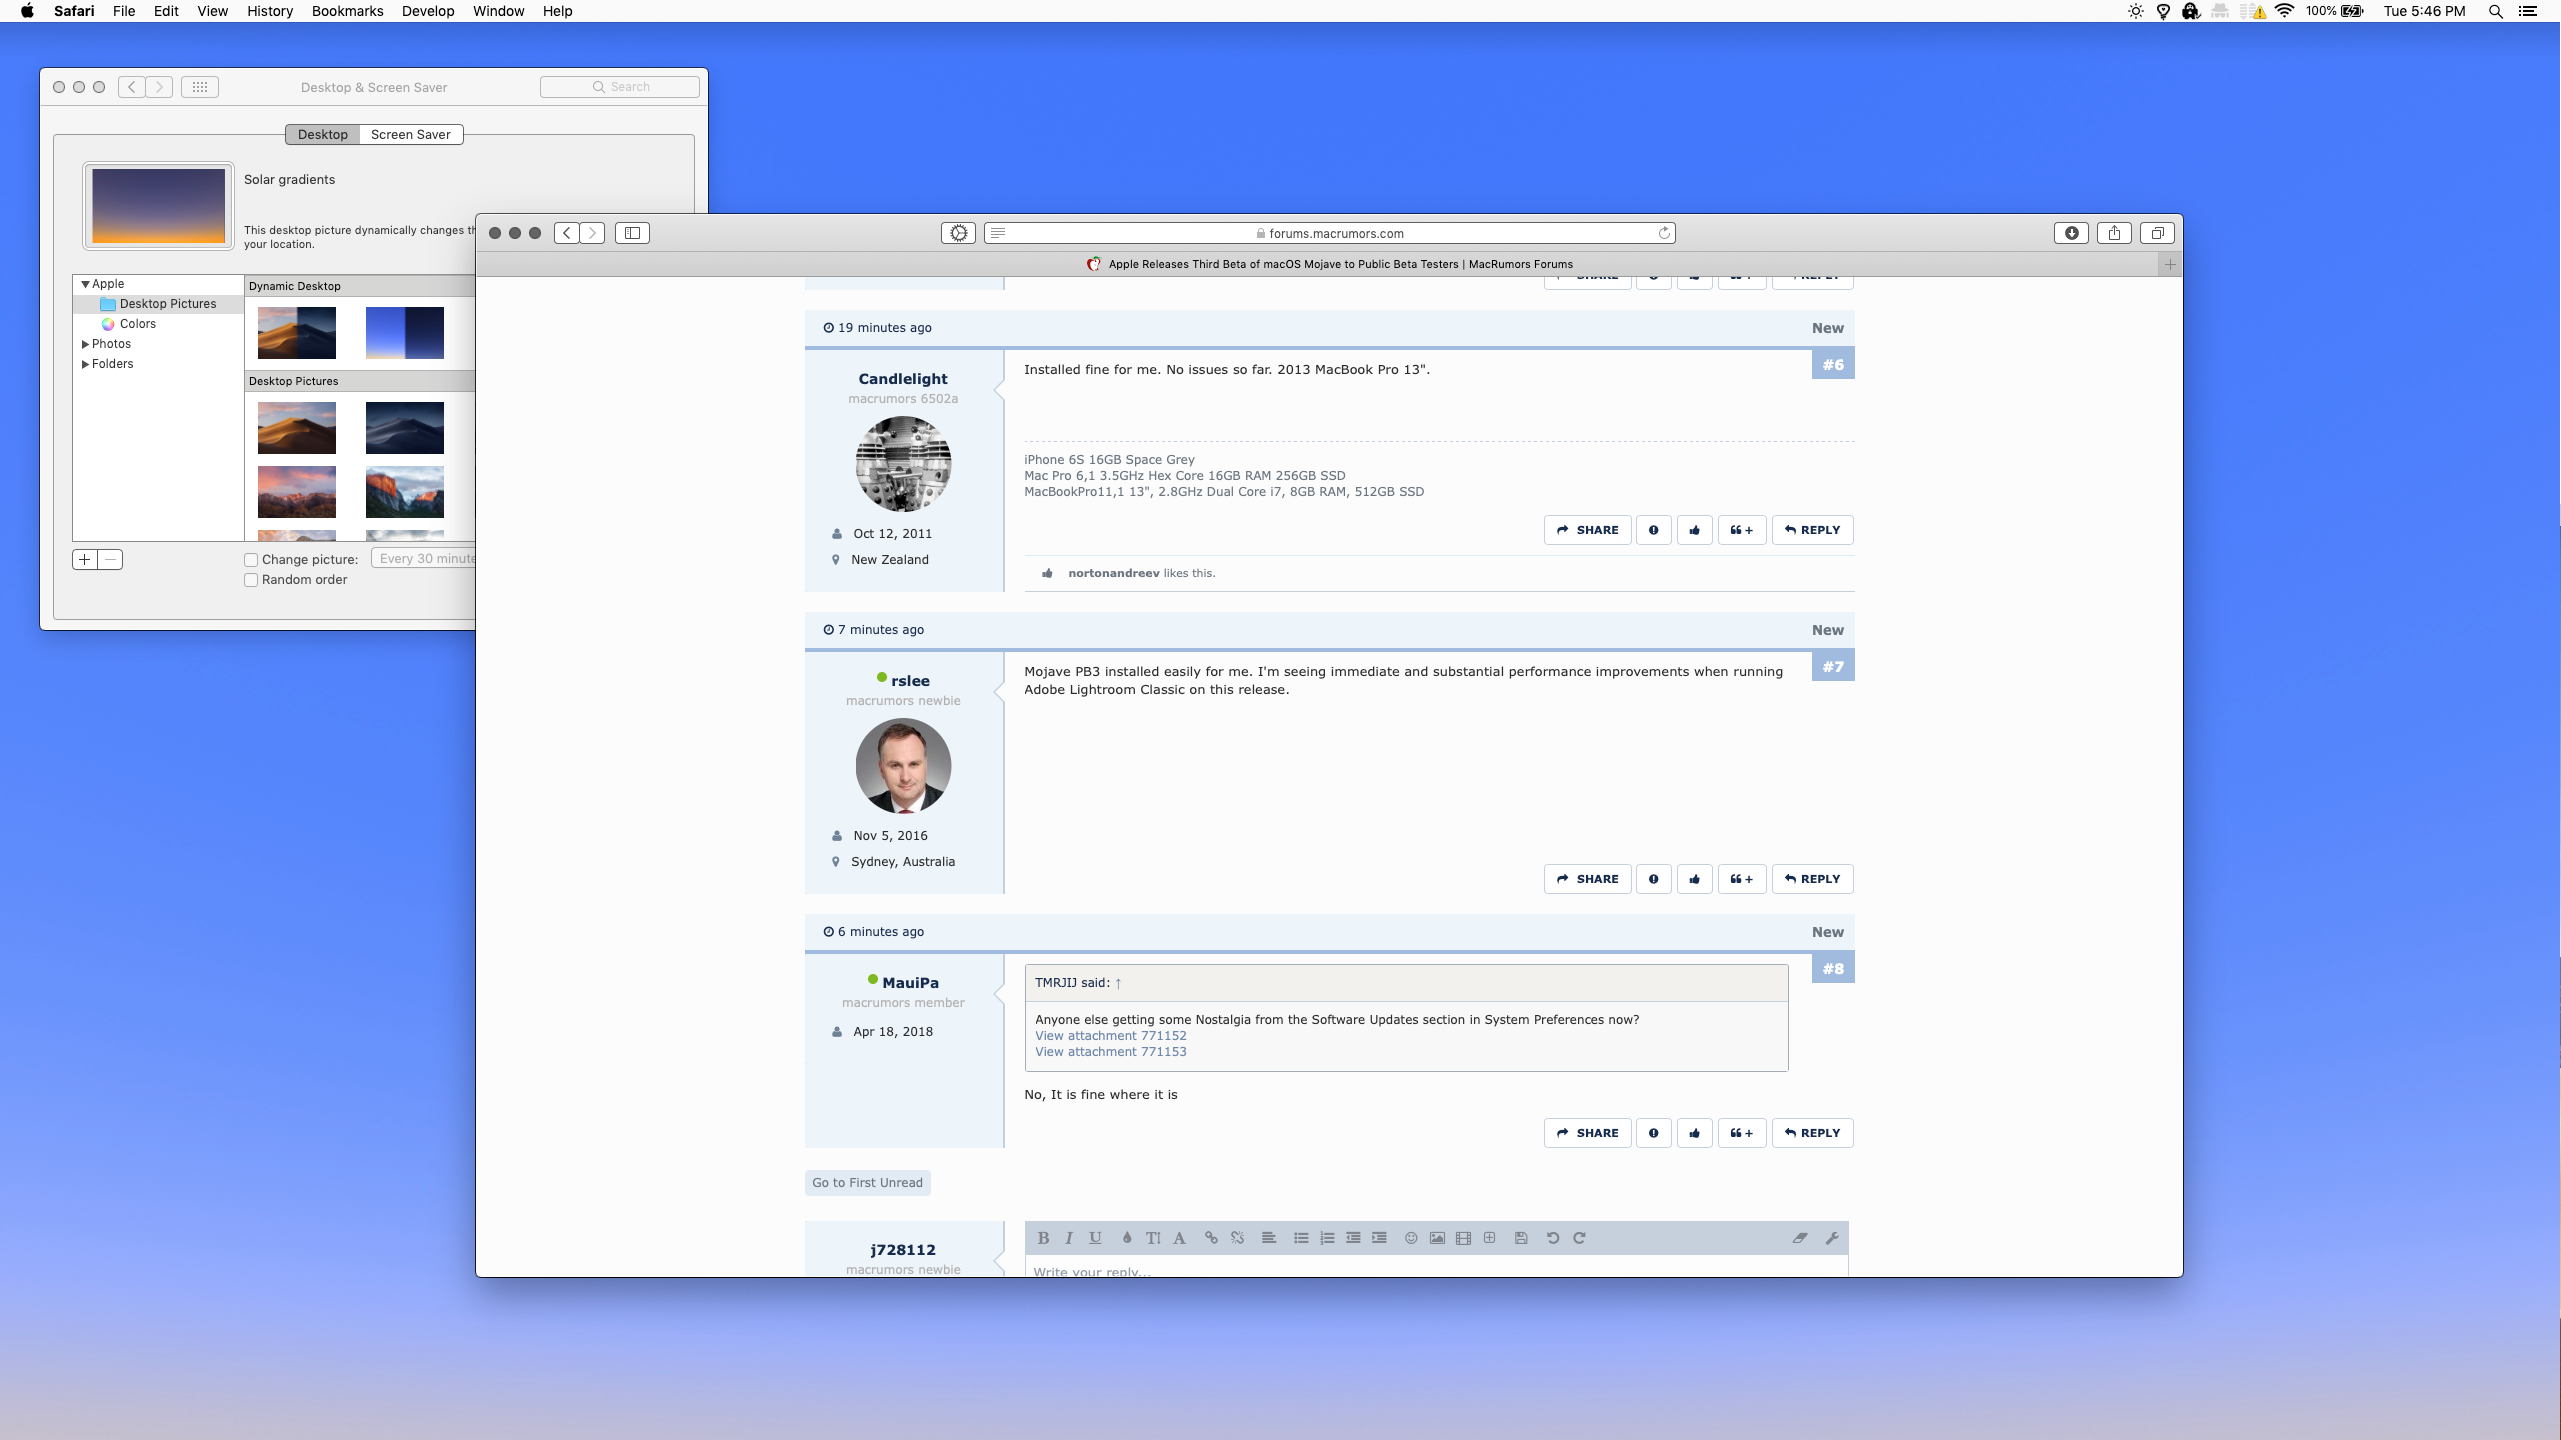Collapse the Apple group in Desktop sidebar

click(x=86, y=284)
